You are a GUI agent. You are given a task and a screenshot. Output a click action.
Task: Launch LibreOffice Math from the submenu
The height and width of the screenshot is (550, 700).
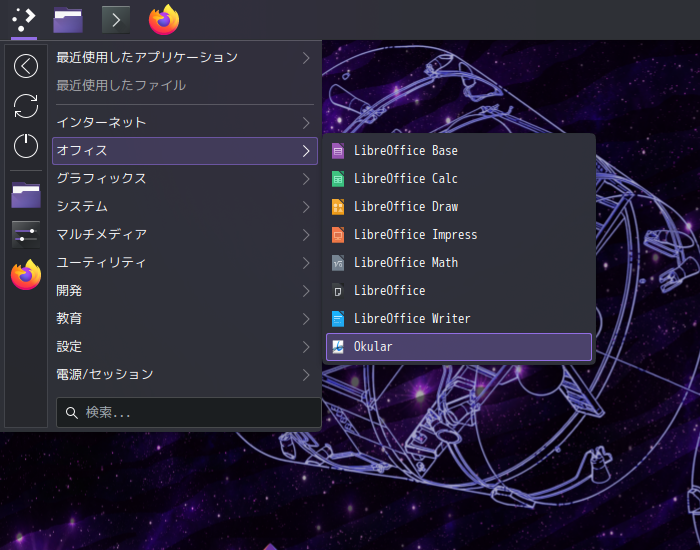[x=459, y=263]
